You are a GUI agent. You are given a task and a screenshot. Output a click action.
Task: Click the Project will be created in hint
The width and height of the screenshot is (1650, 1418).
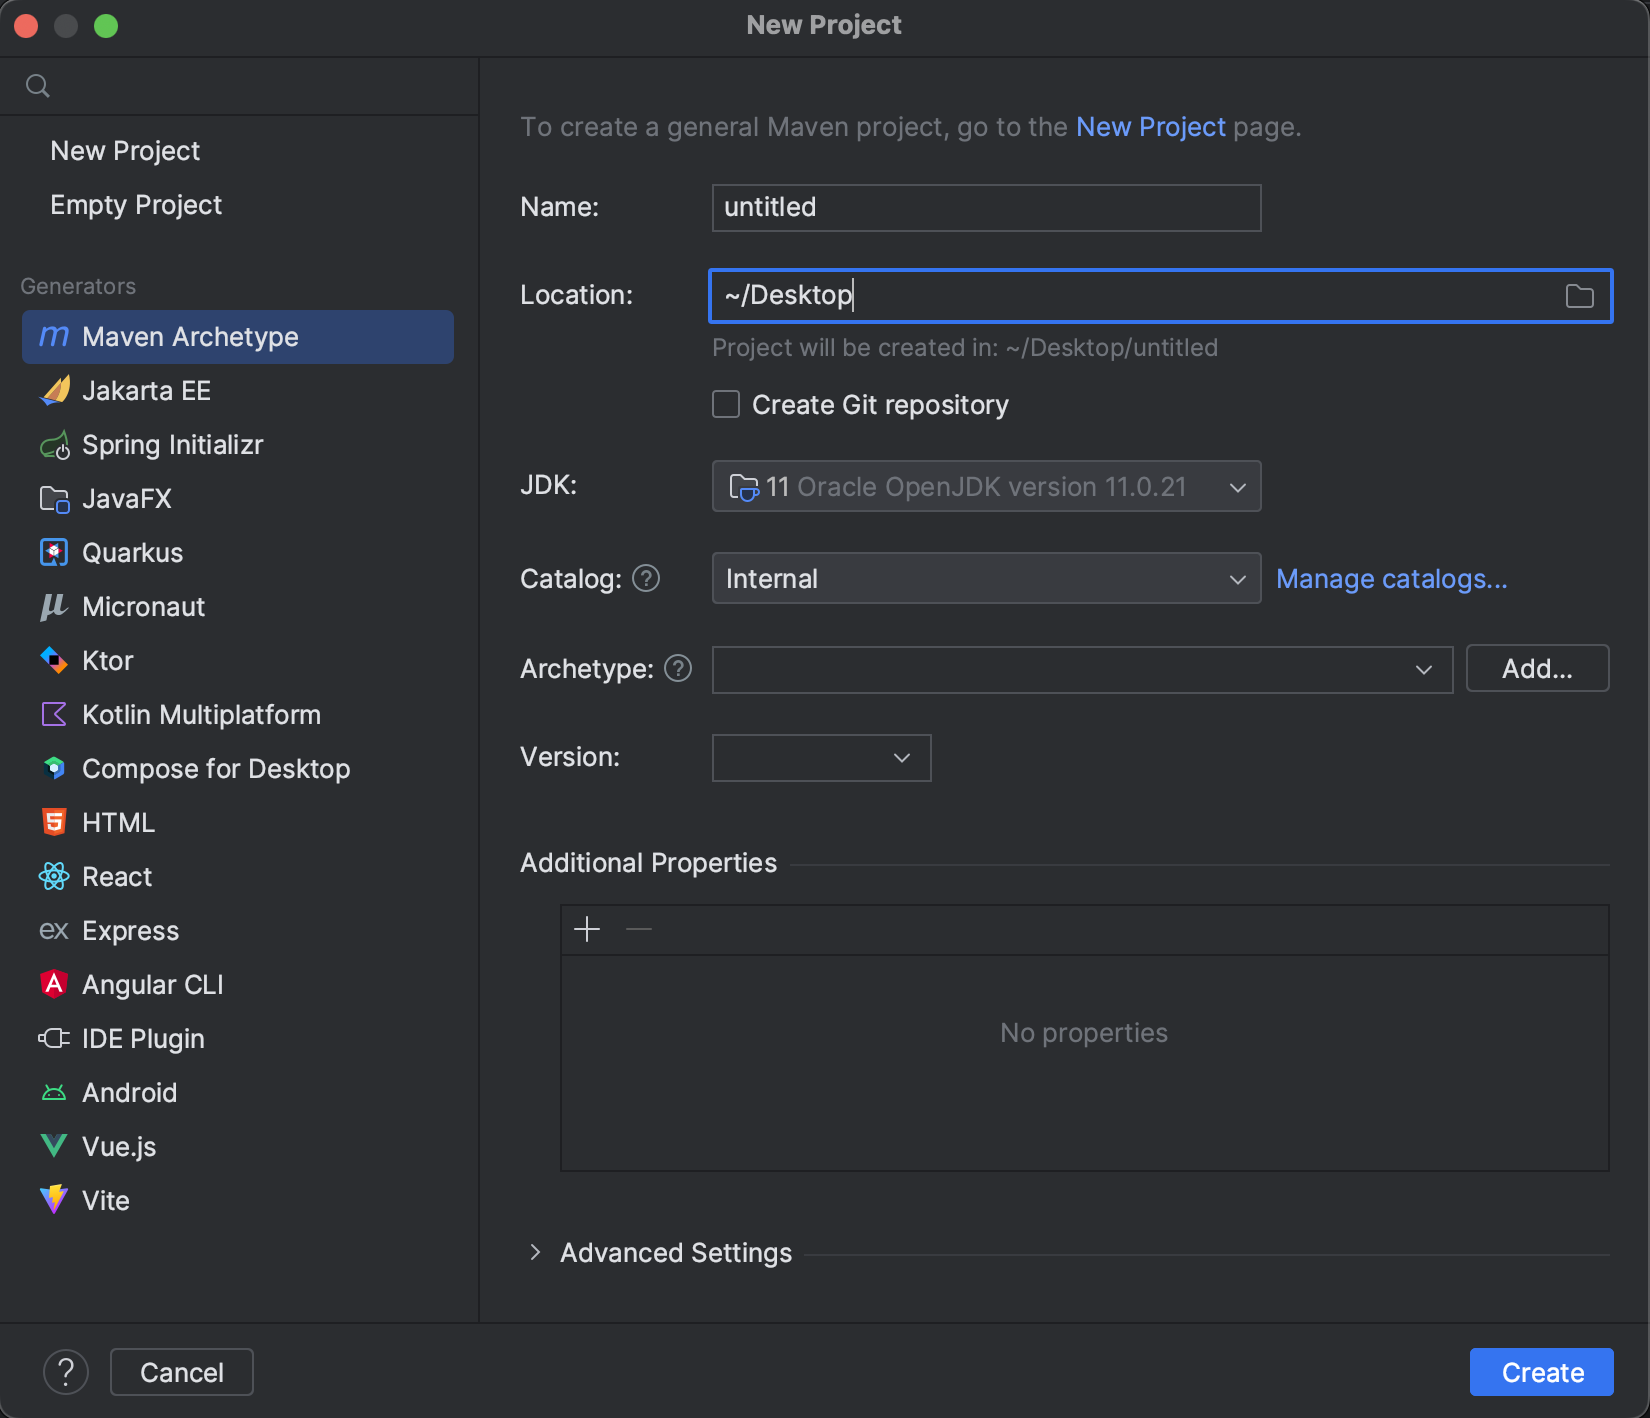964,348
